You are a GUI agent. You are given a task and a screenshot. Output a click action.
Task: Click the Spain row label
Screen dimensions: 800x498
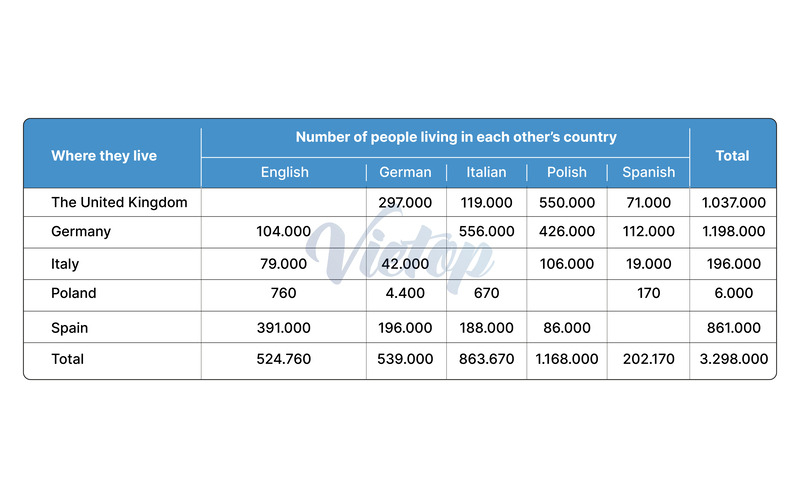pyautogui.click(x=69, y=328)
